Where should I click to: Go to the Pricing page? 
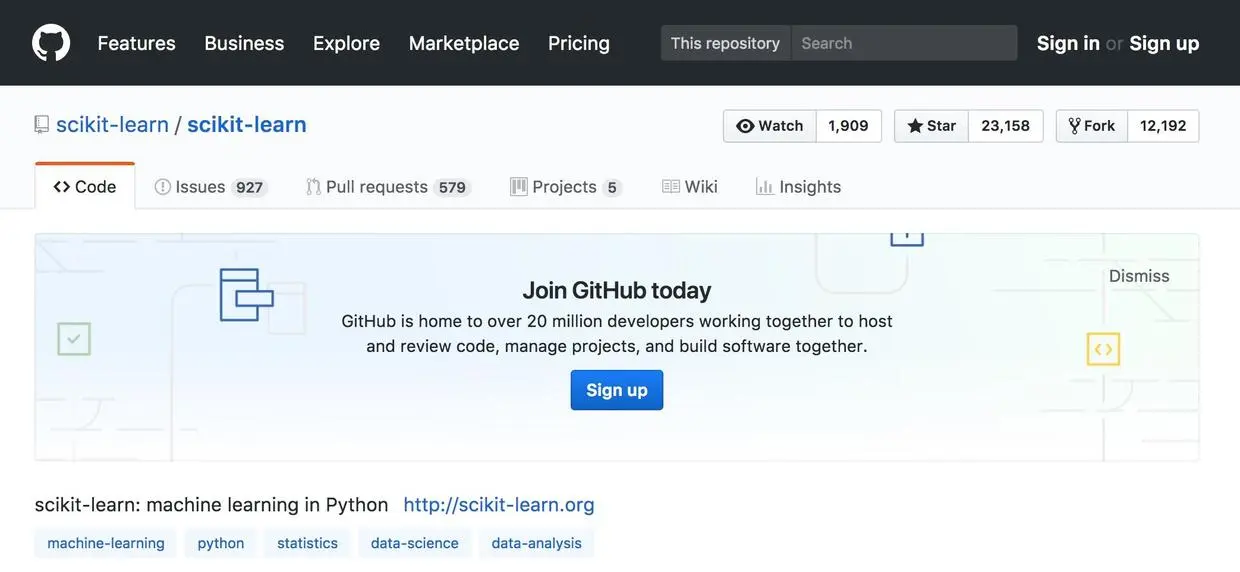pyautogui.click(x=579, y=43)
